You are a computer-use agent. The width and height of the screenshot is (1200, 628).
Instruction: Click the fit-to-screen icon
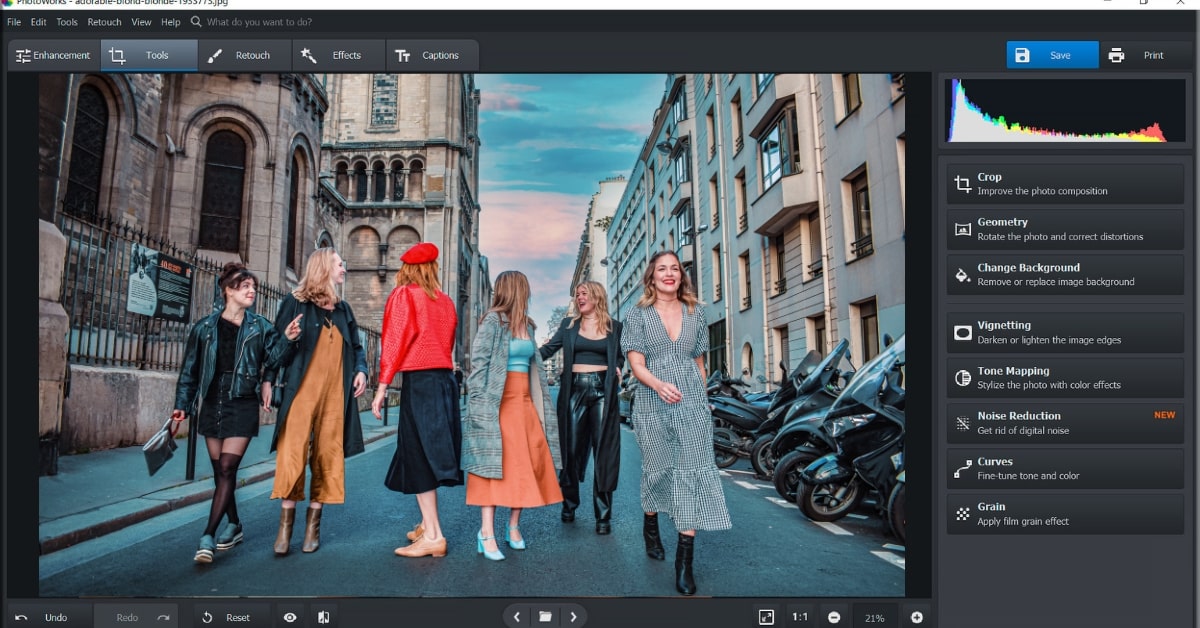pyautogui.click(x=766, y=617)
